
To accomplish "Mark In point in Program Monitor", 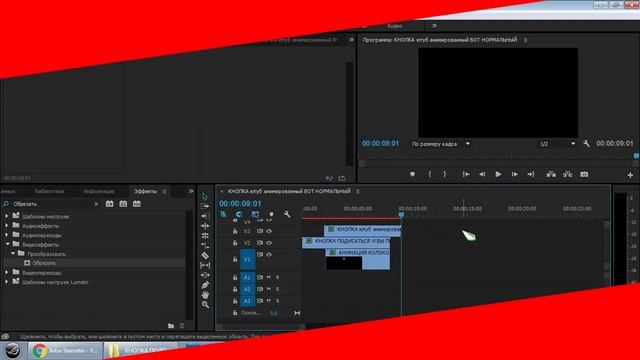I will (x=429, y=174).
